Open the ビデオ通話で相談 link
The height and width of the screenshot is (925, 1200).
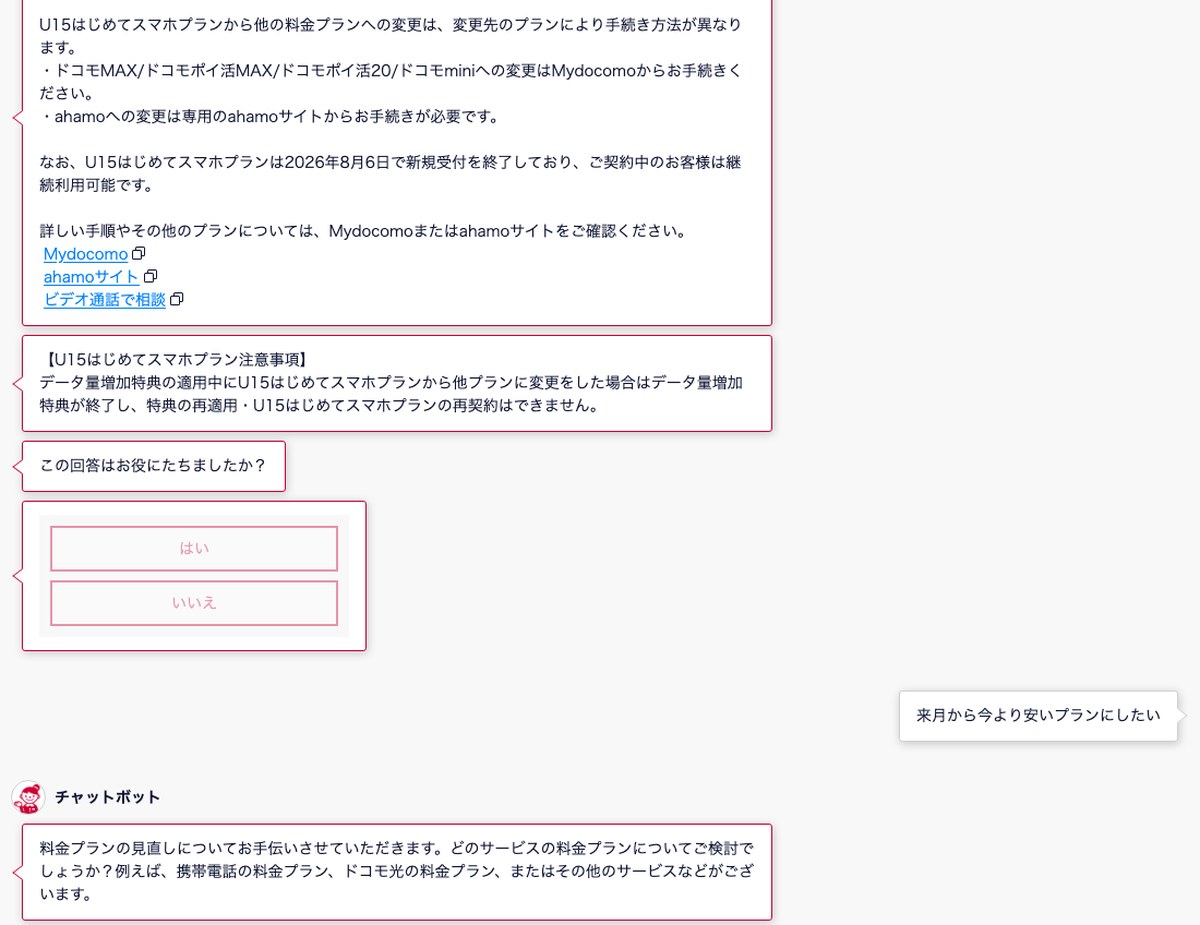(x=104, y=300)
